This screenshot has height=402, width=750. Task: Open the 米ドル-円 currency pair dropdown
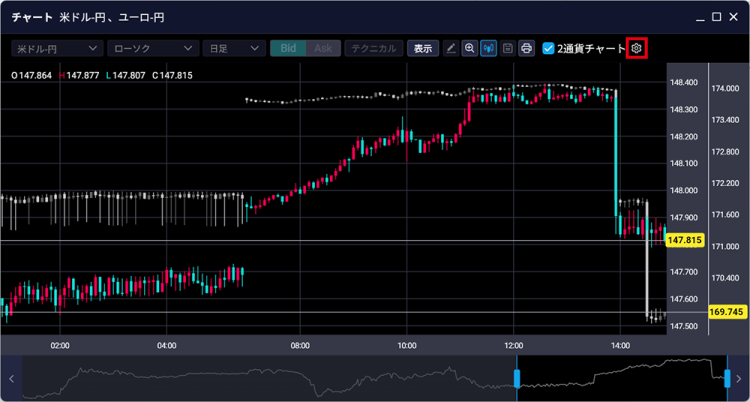pos(56,48)
